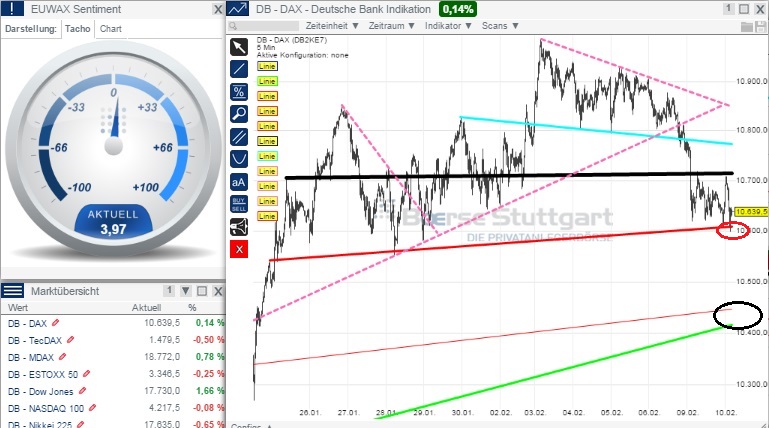Click the 1 button in DAX chart header

(x=728, y=9)
